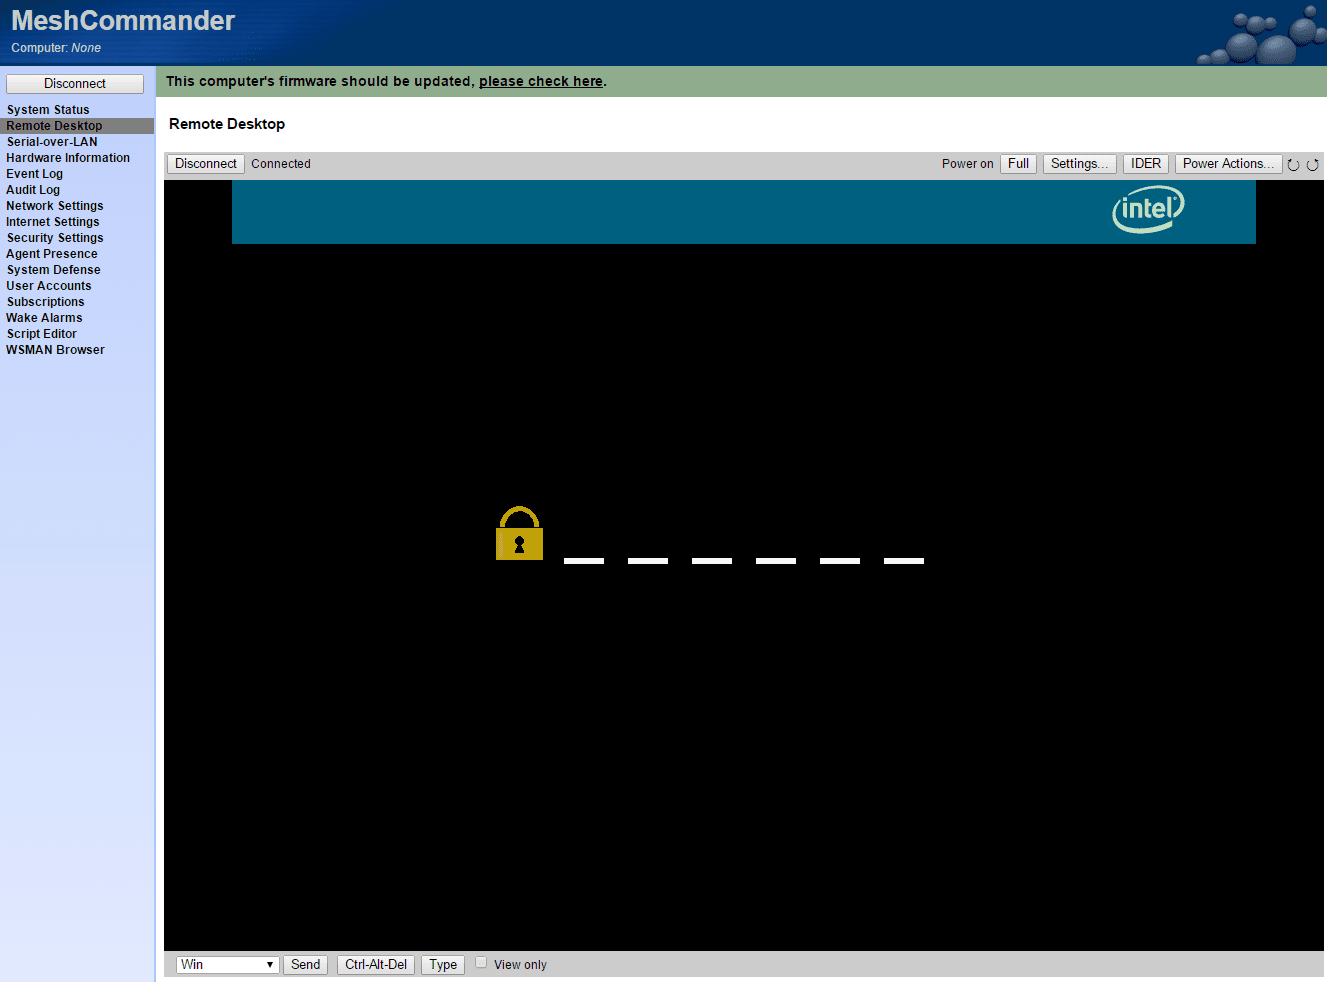Image resolution: width=1327 pixels, height=982 pixels.
Task: Click the 'Computer: None' header text
Action: point(56,48)
